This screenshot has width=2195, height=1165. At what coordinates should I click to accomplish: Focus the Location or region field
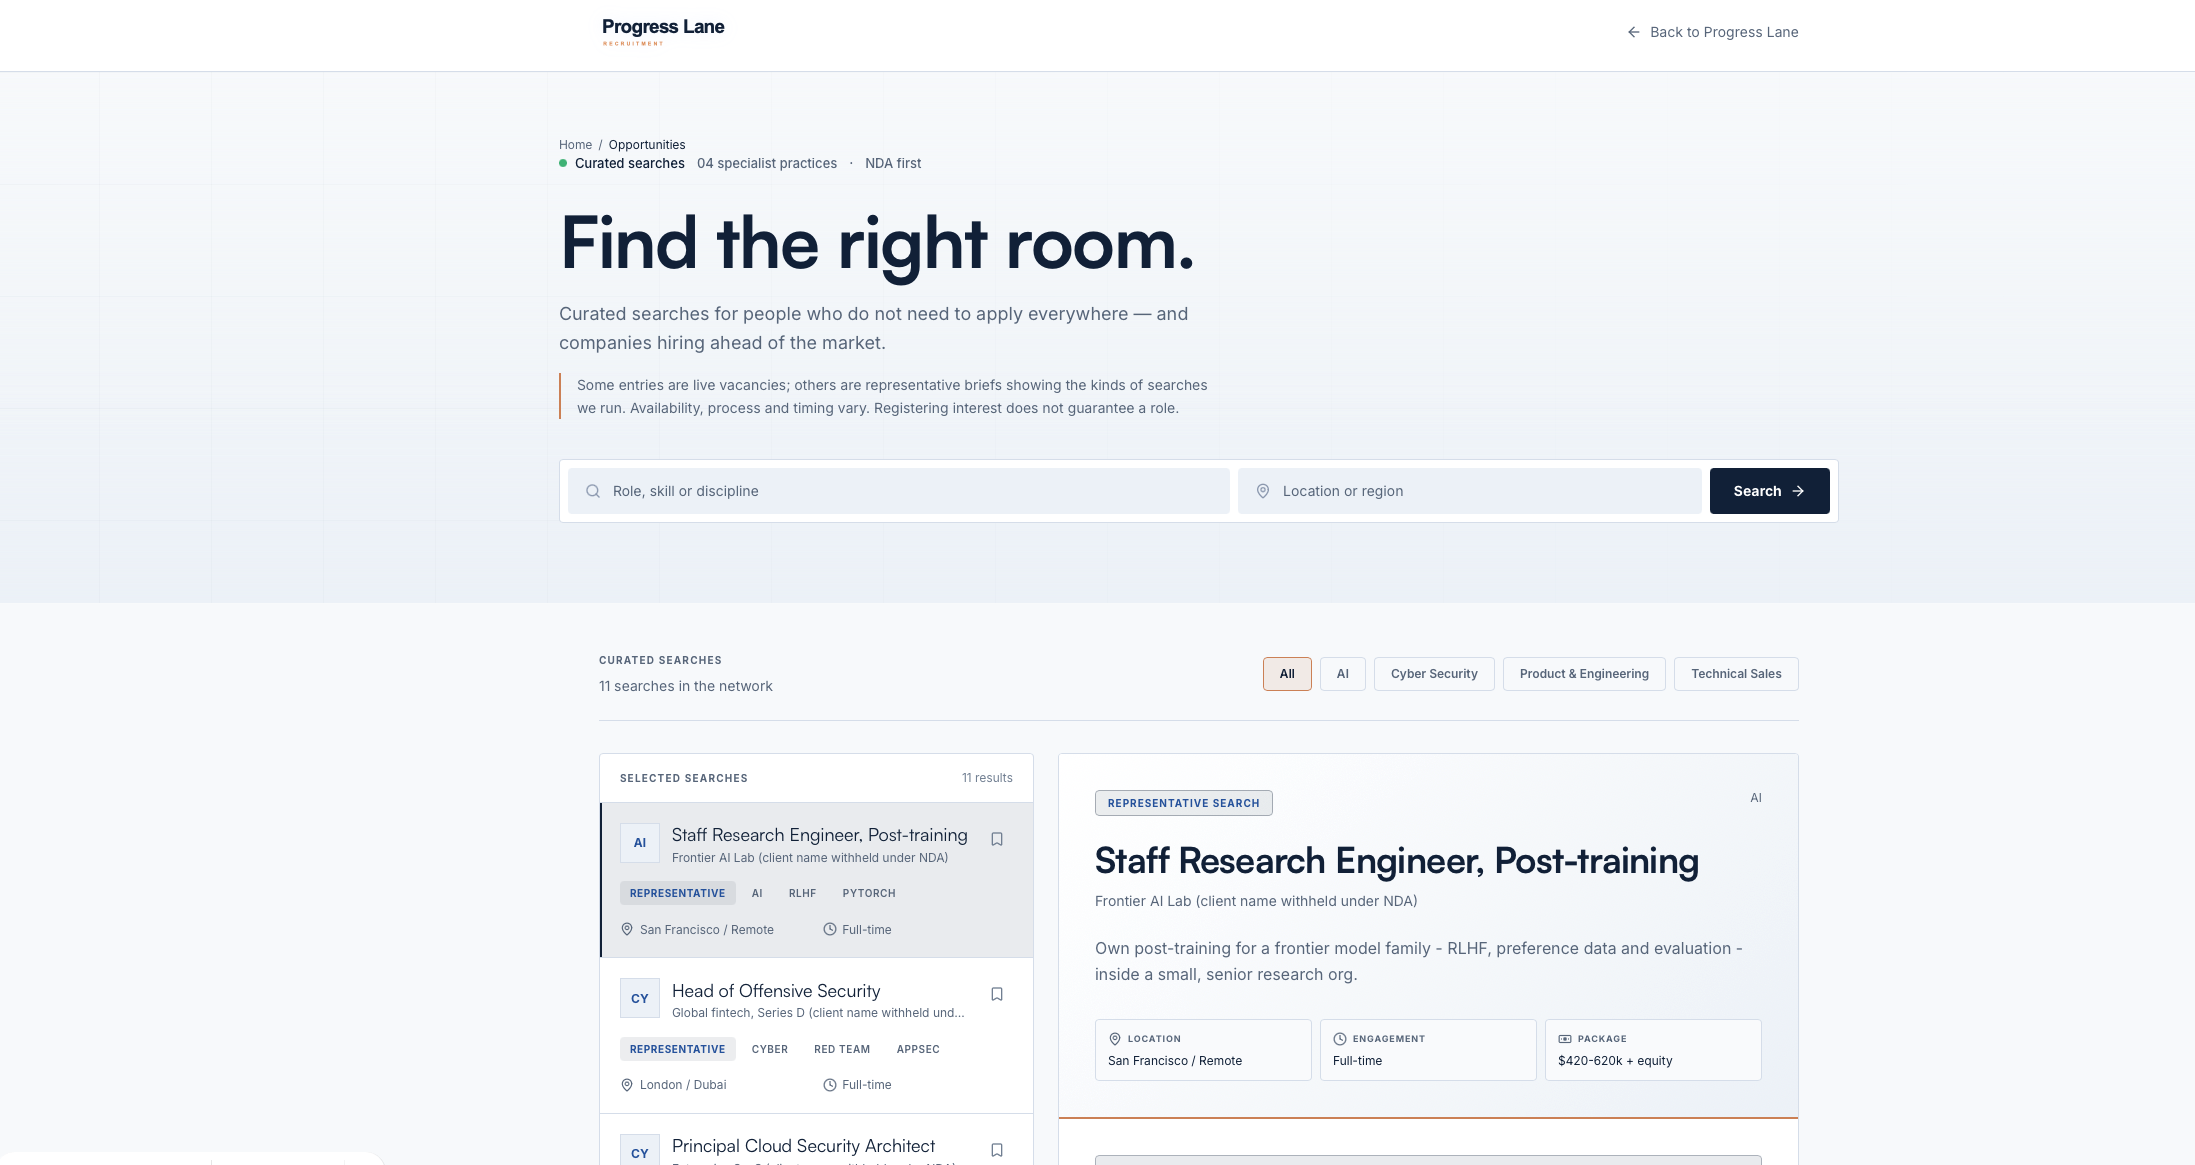coord(1470,491)
